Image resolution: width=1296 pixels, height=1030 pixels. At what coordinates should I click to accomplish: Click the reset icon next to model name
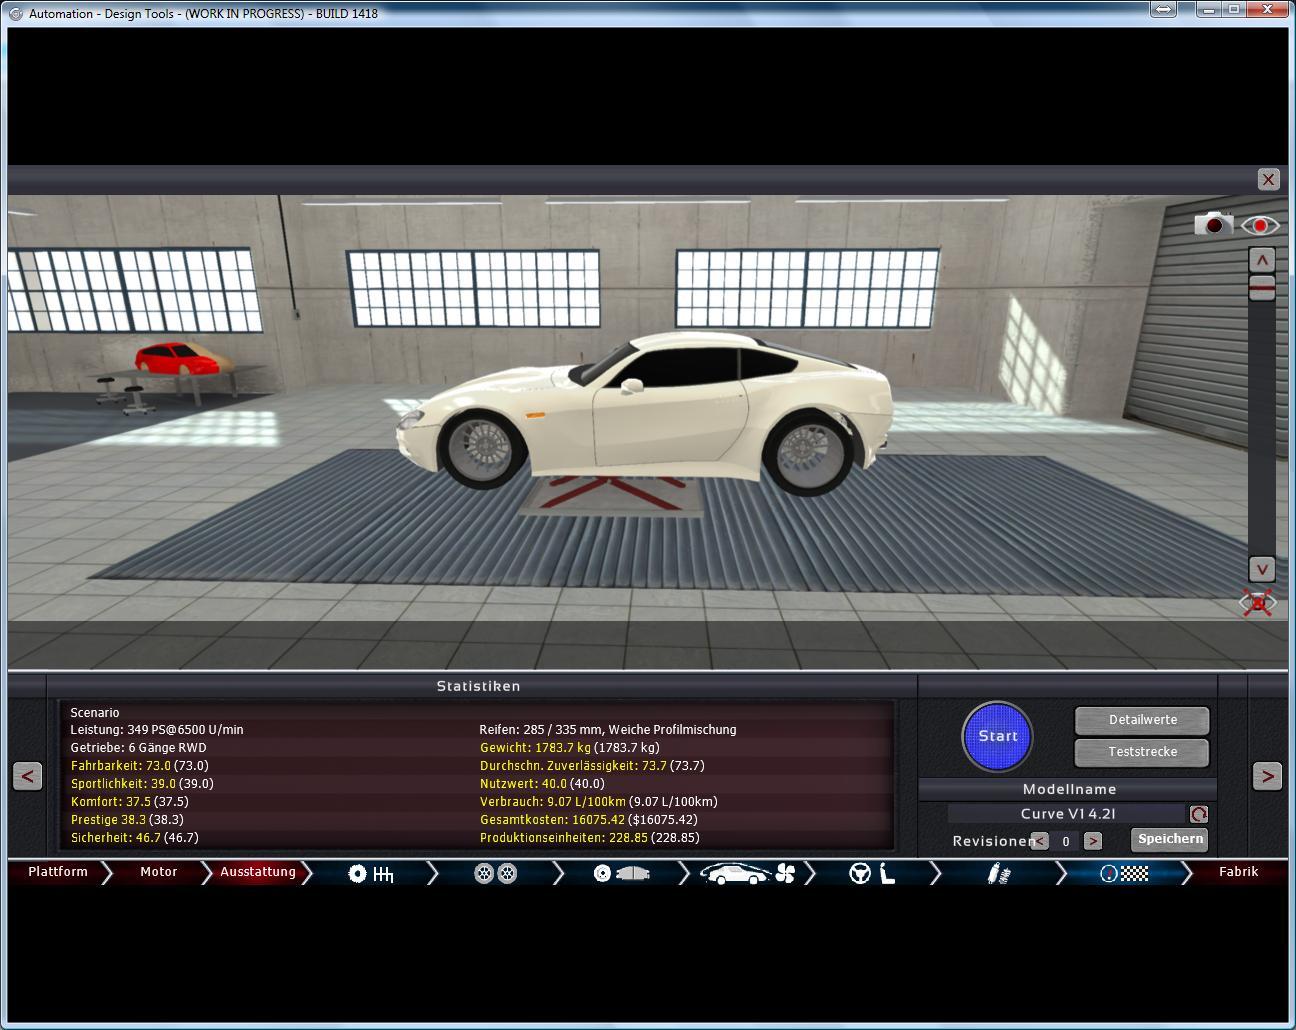1198,814
